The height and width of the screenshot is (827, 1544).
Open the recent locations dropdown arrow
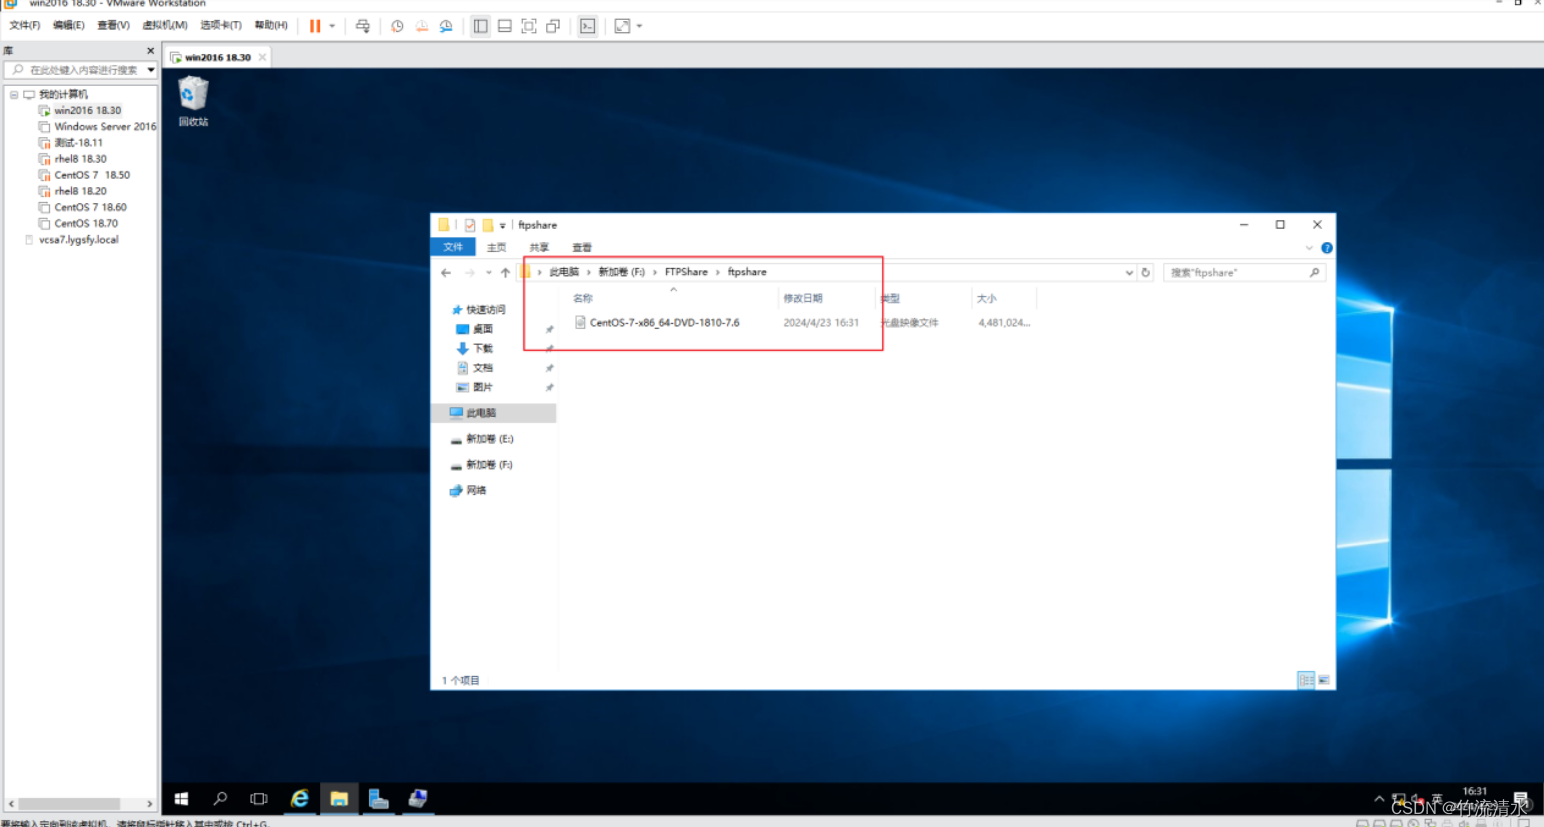[488, 272]
